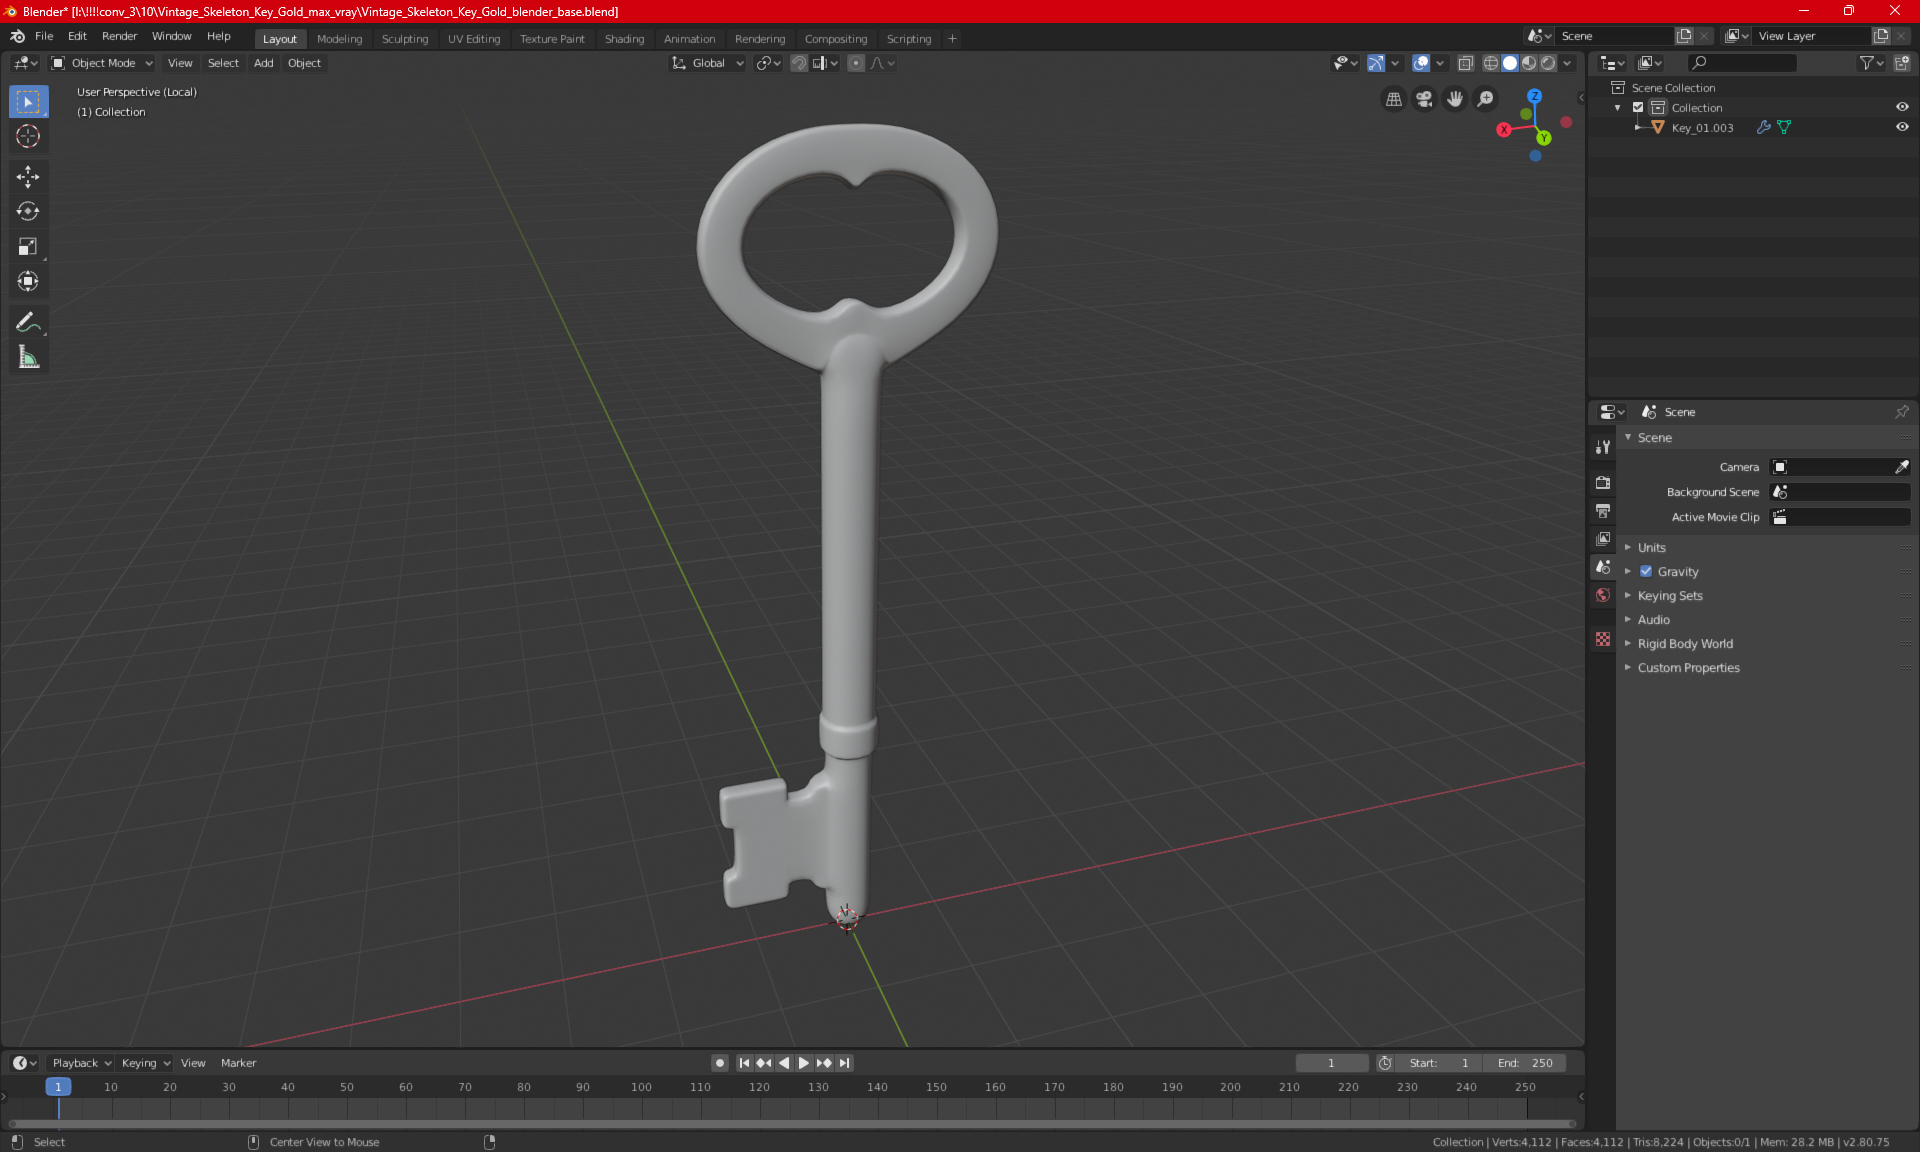Select the Rotate tool

pos(28,212)
